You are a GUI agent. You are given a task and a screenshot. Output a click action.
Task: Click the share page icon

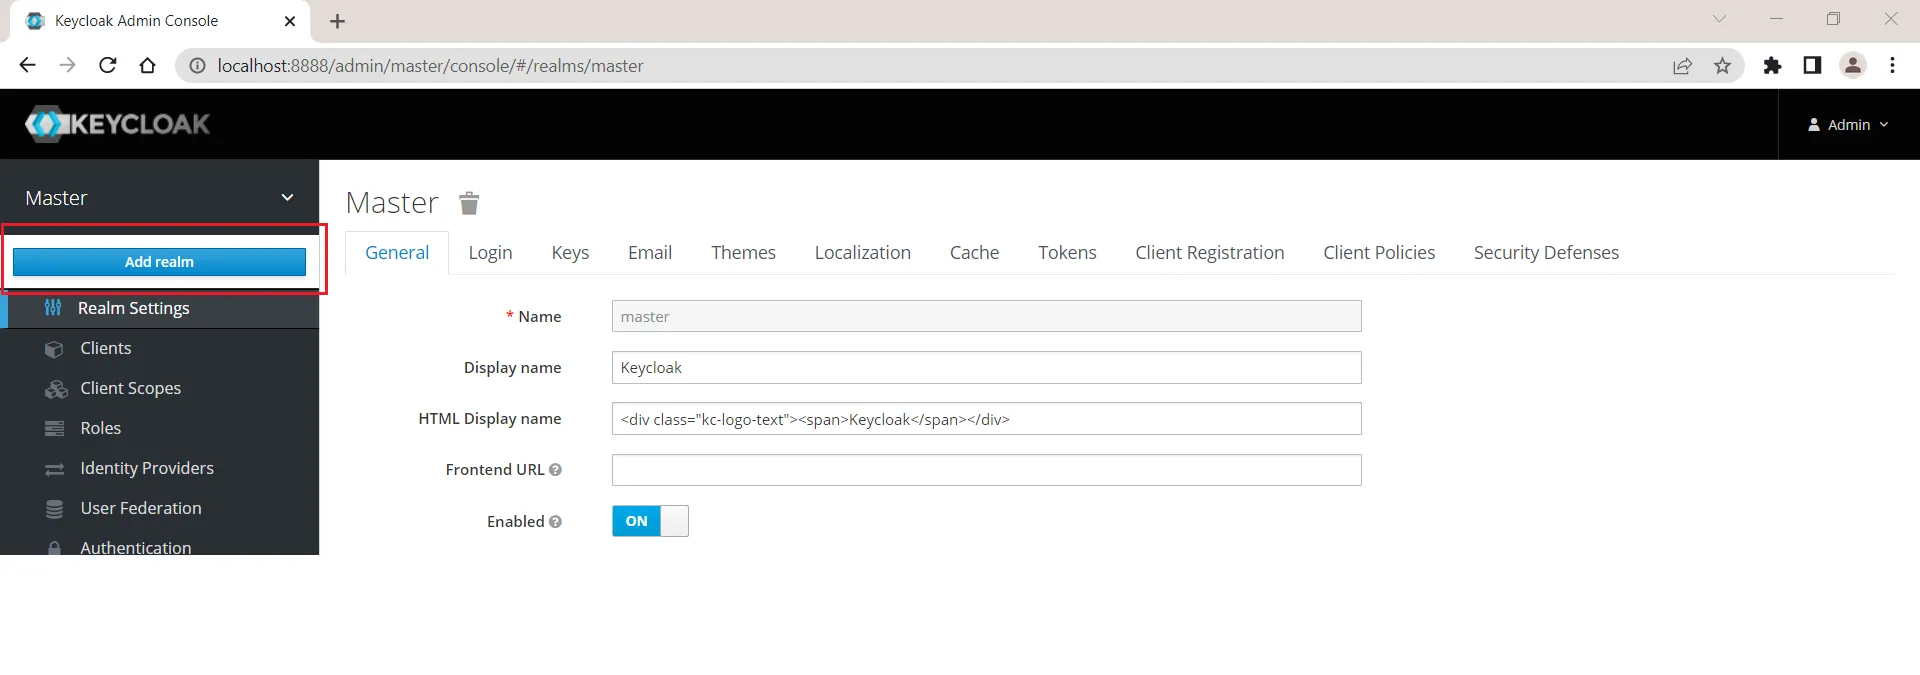point(1682,65)
